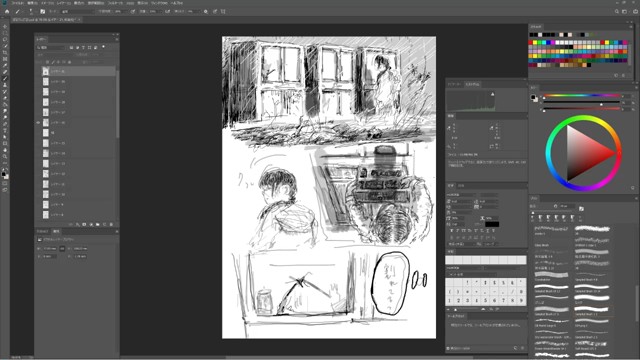The height and width of the screenshot is (360, 640).
Task: Open the 編集 menu
Action: click(x=32, y=3)
